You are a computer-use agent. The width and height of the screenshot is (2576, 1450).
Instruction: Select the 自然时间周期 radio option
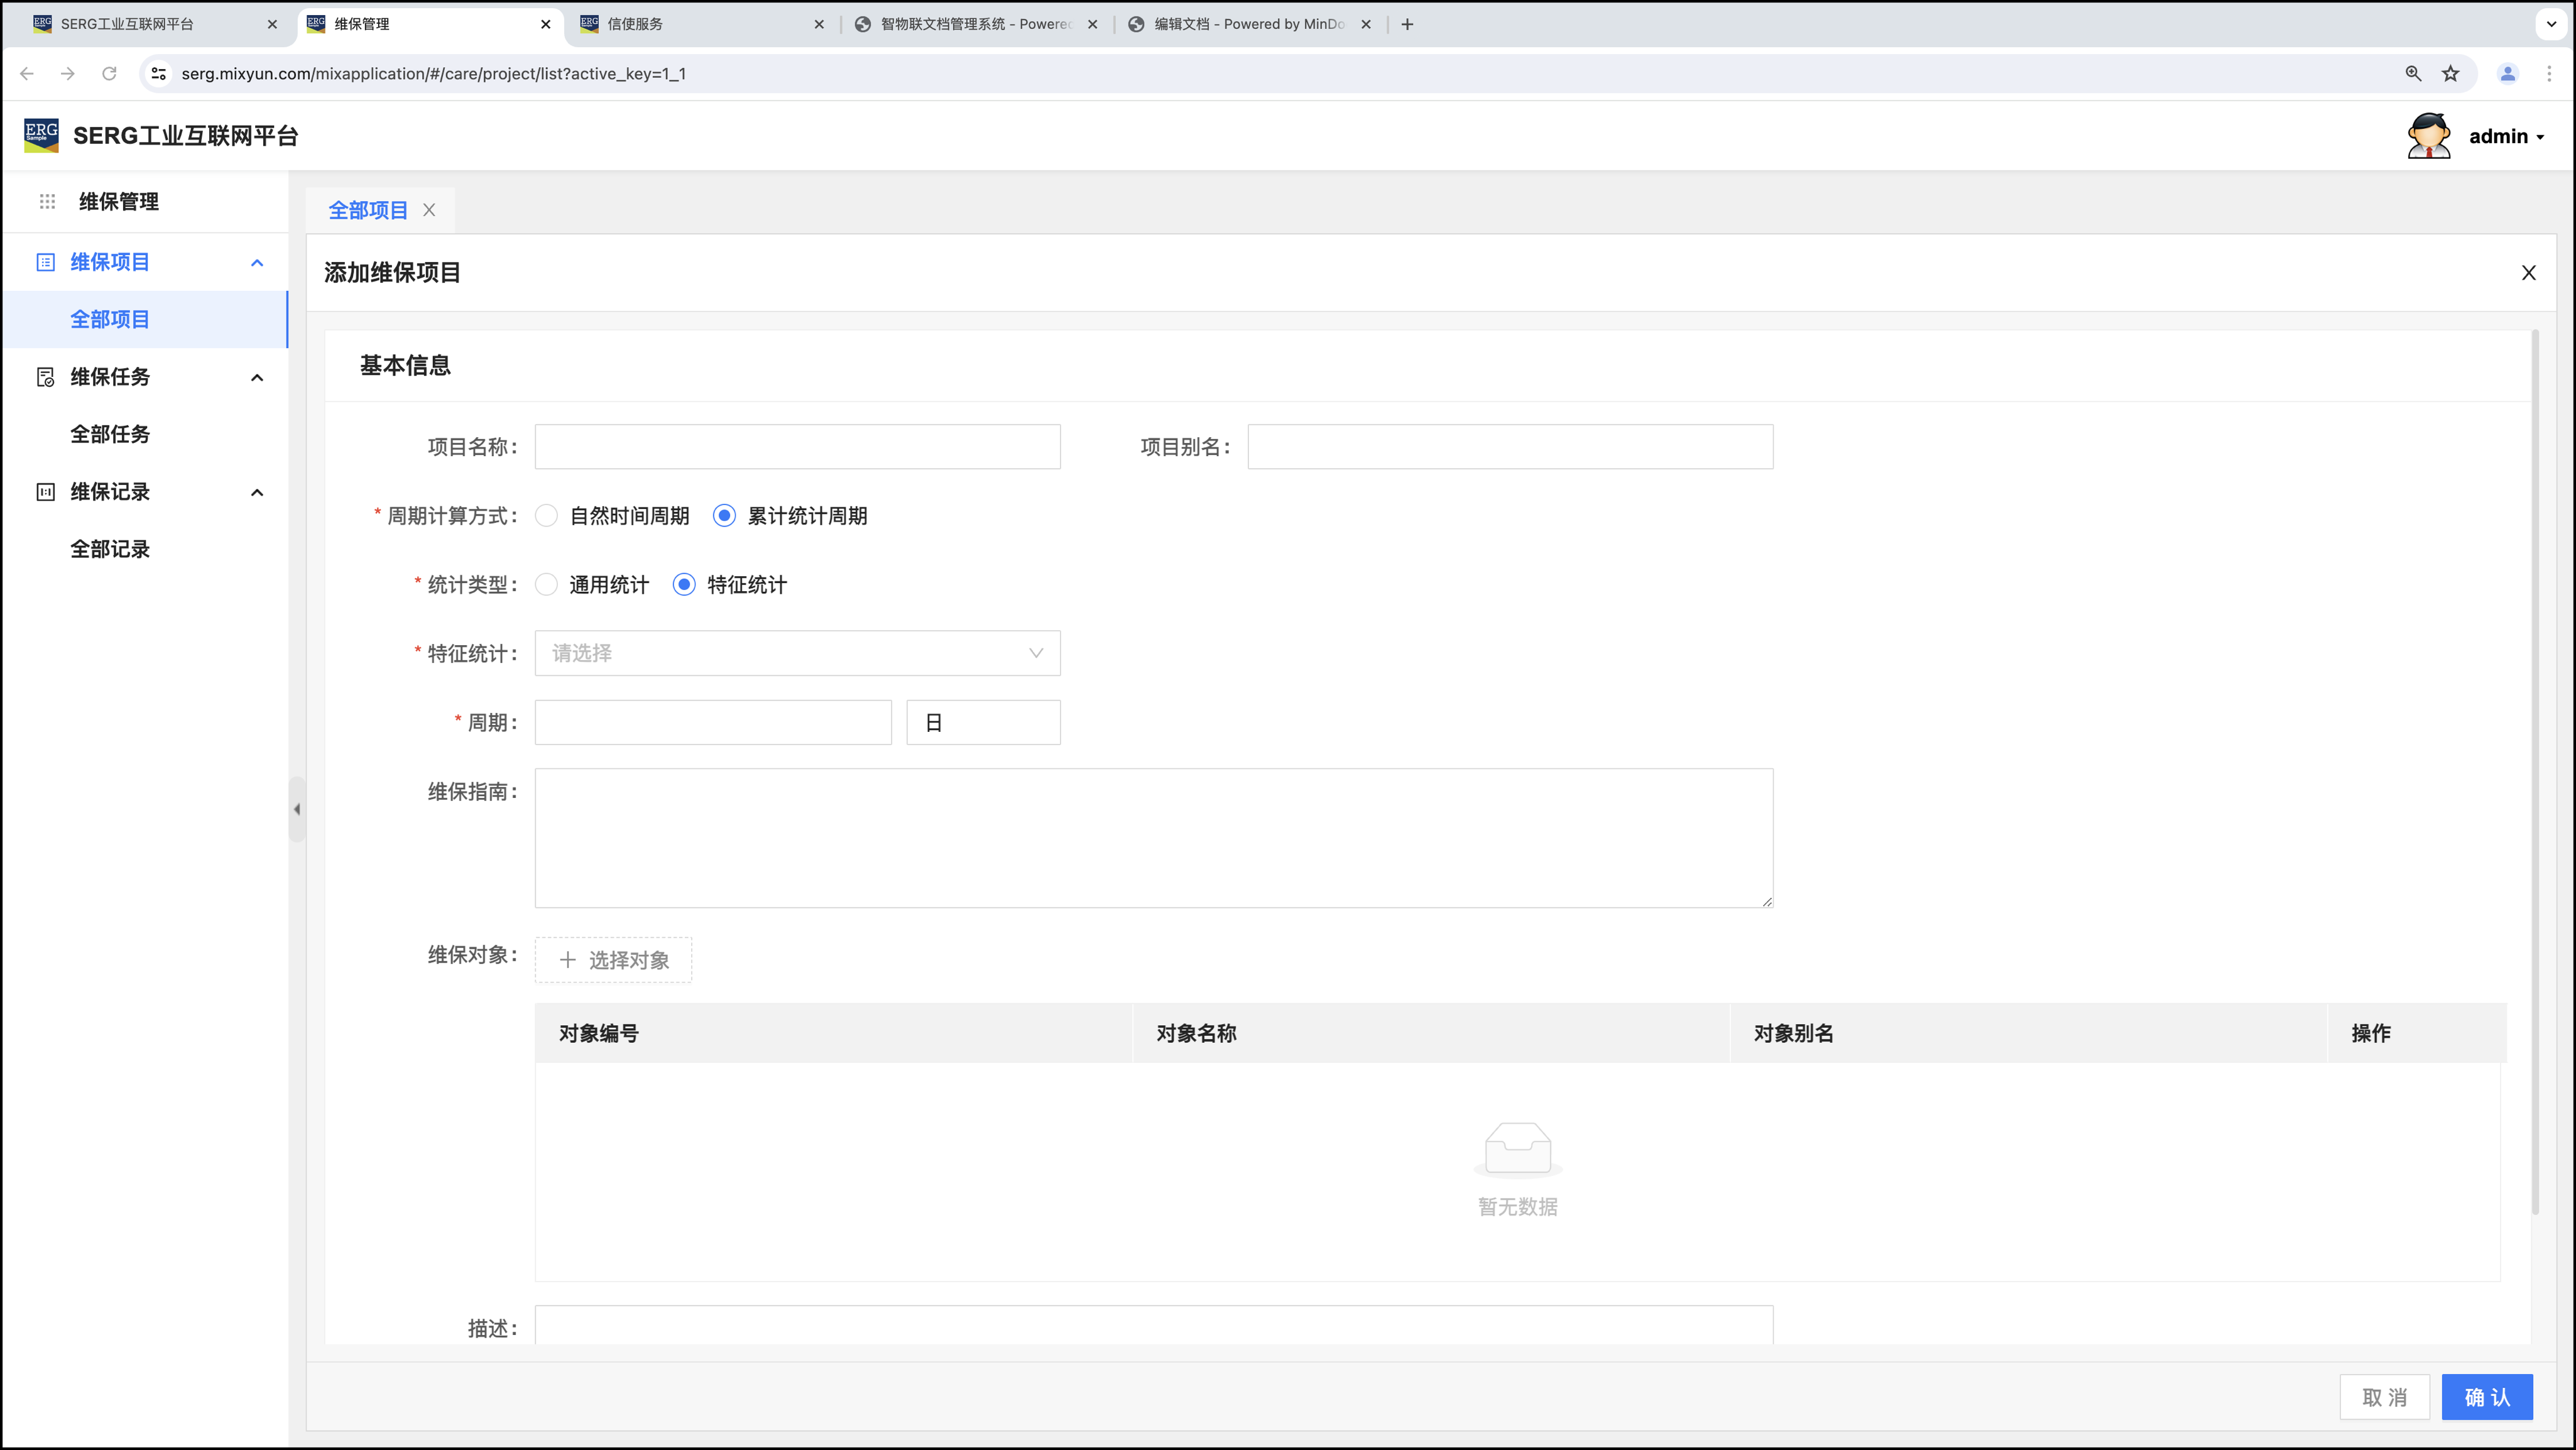coord(546,516)
